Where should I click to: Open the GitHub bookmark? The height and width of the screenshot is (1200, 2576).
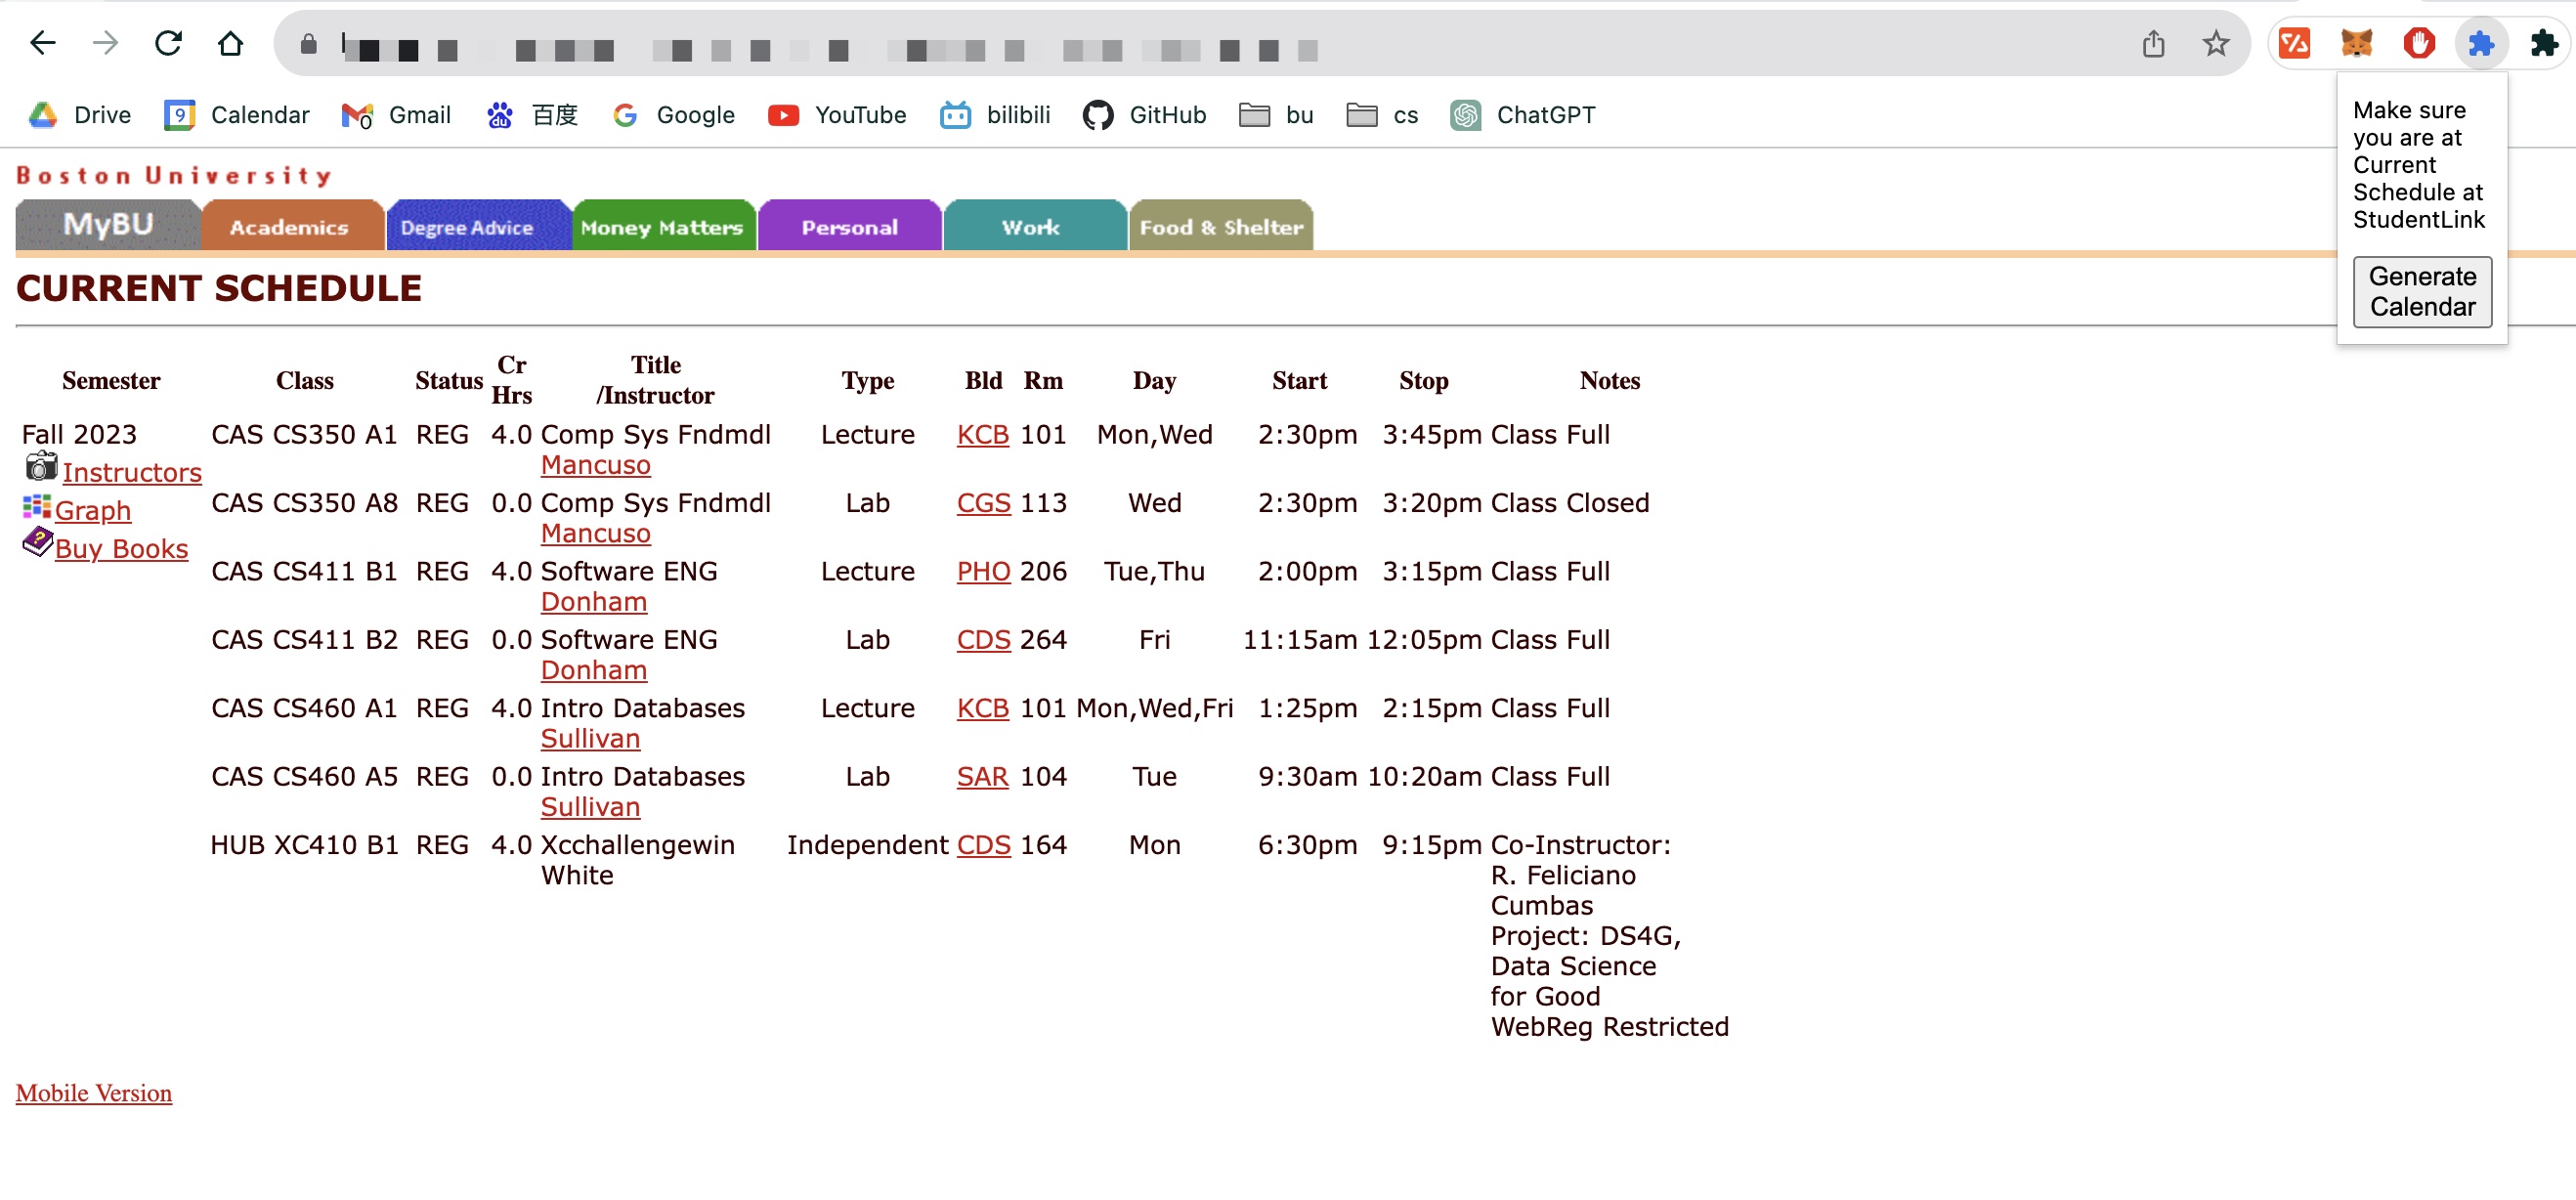pyautogui.click(x=1144, y=115)
